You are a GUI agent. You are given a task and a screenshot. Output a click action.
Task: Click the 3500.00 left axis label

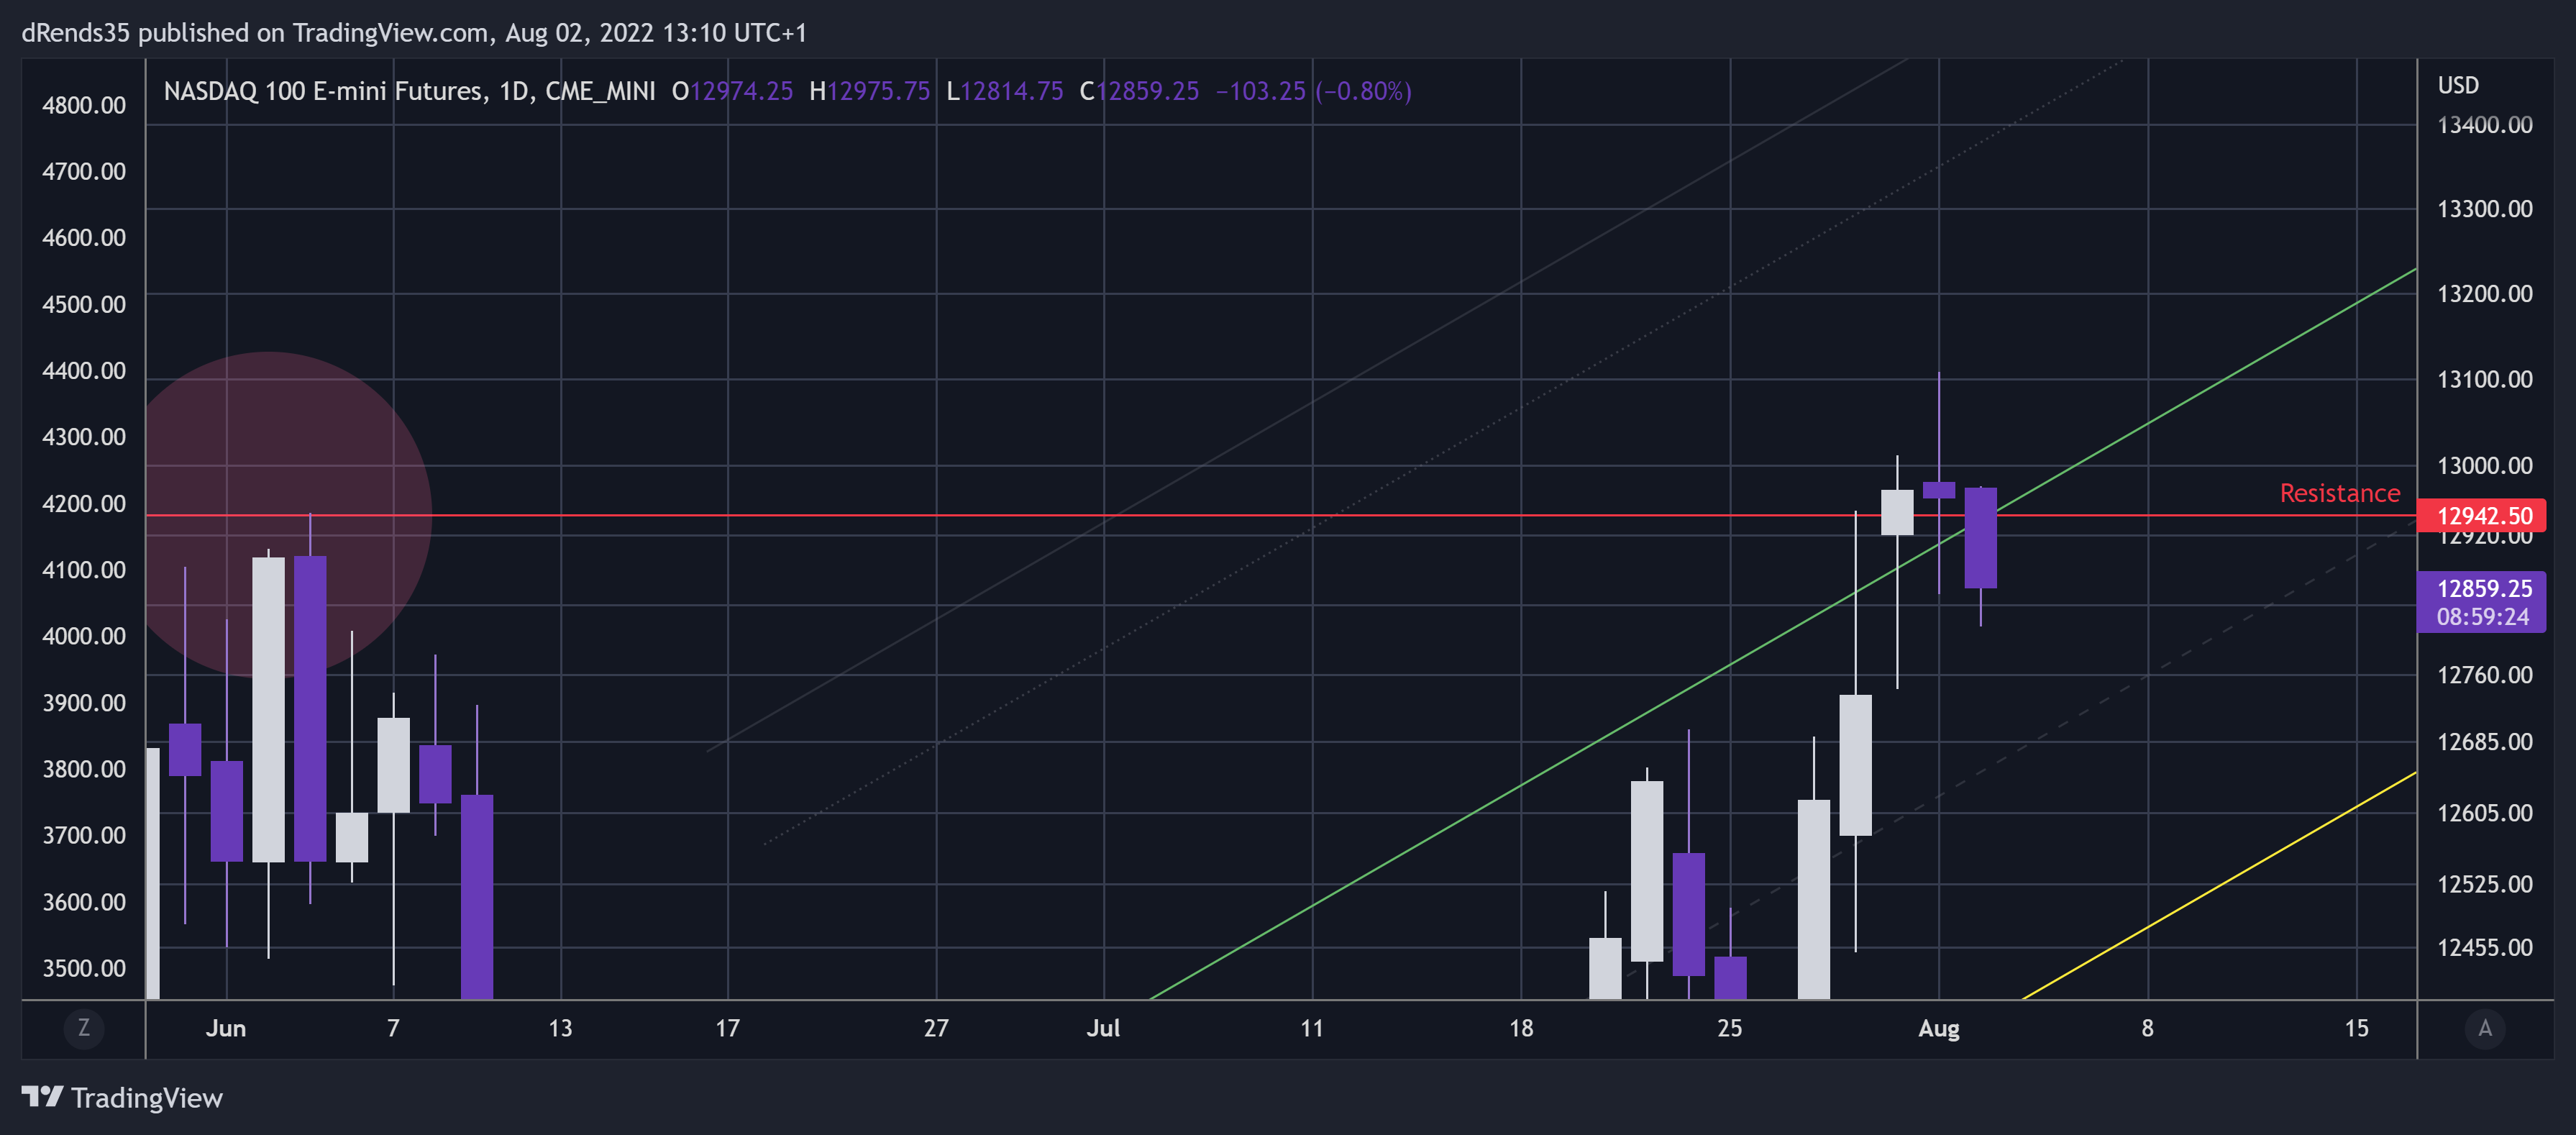click(x=84, y=968)
